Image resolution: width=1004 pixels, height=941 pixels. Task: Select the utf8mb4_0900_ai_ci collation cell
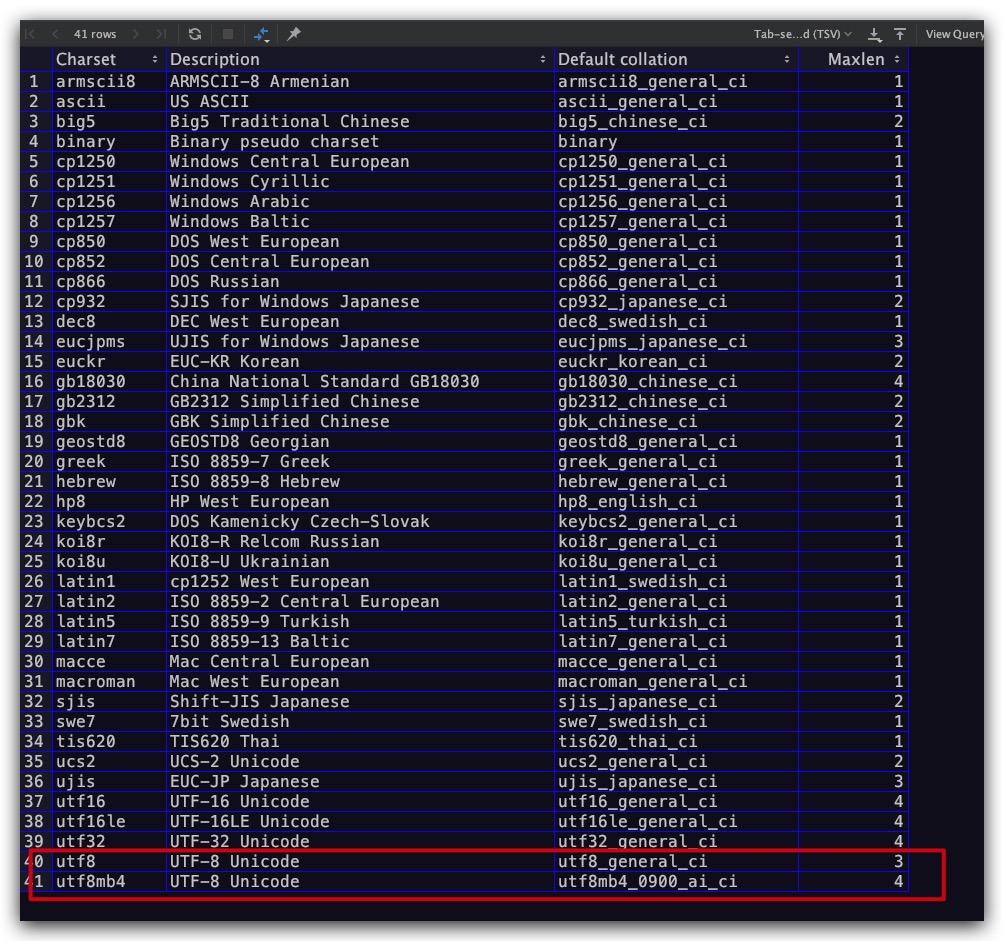(676, 881)
